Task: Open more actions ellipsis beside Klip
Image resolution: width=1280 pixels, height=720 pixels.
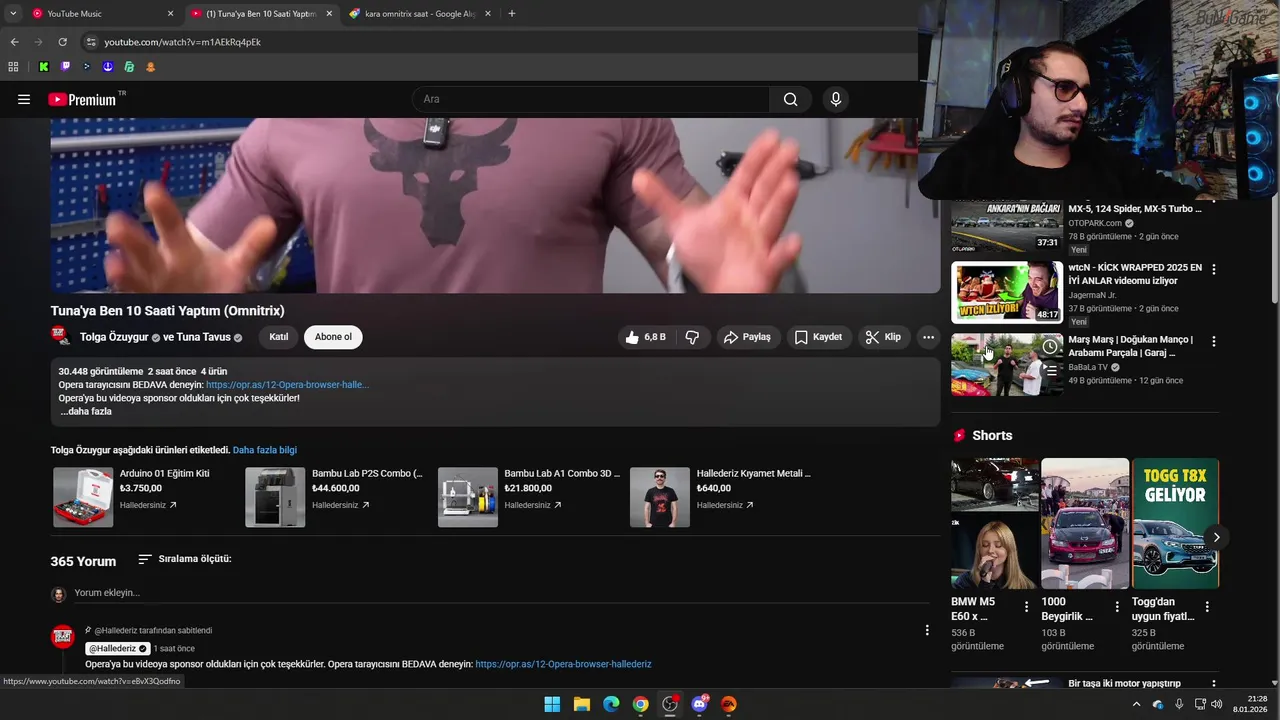Action: (x=928, y=337)
